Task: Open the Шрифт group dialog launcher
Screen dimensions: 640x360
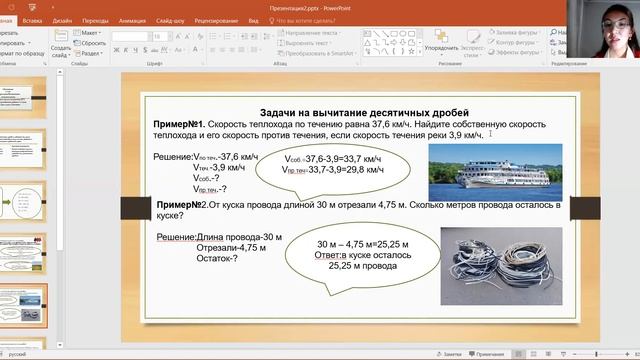Action: [202, 64]
